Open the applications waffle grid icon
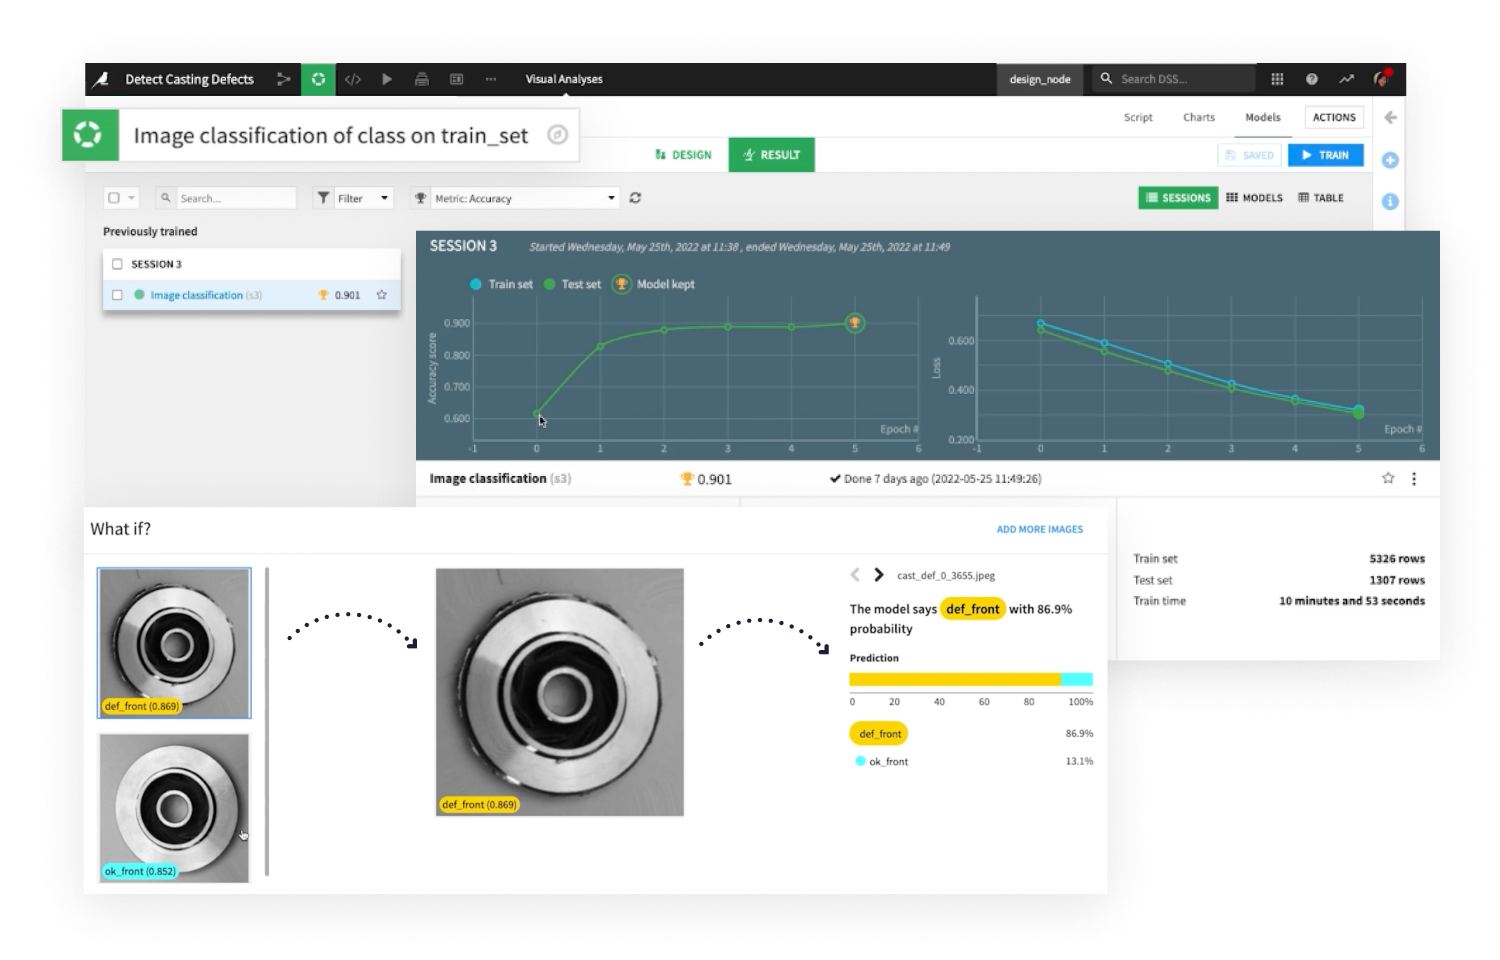 coord(1277,78)
